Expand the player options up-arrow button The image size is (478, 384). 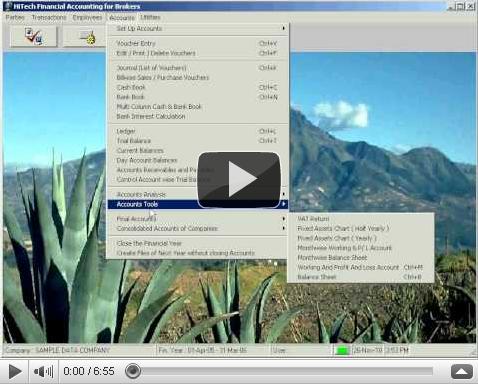(462, 371)
